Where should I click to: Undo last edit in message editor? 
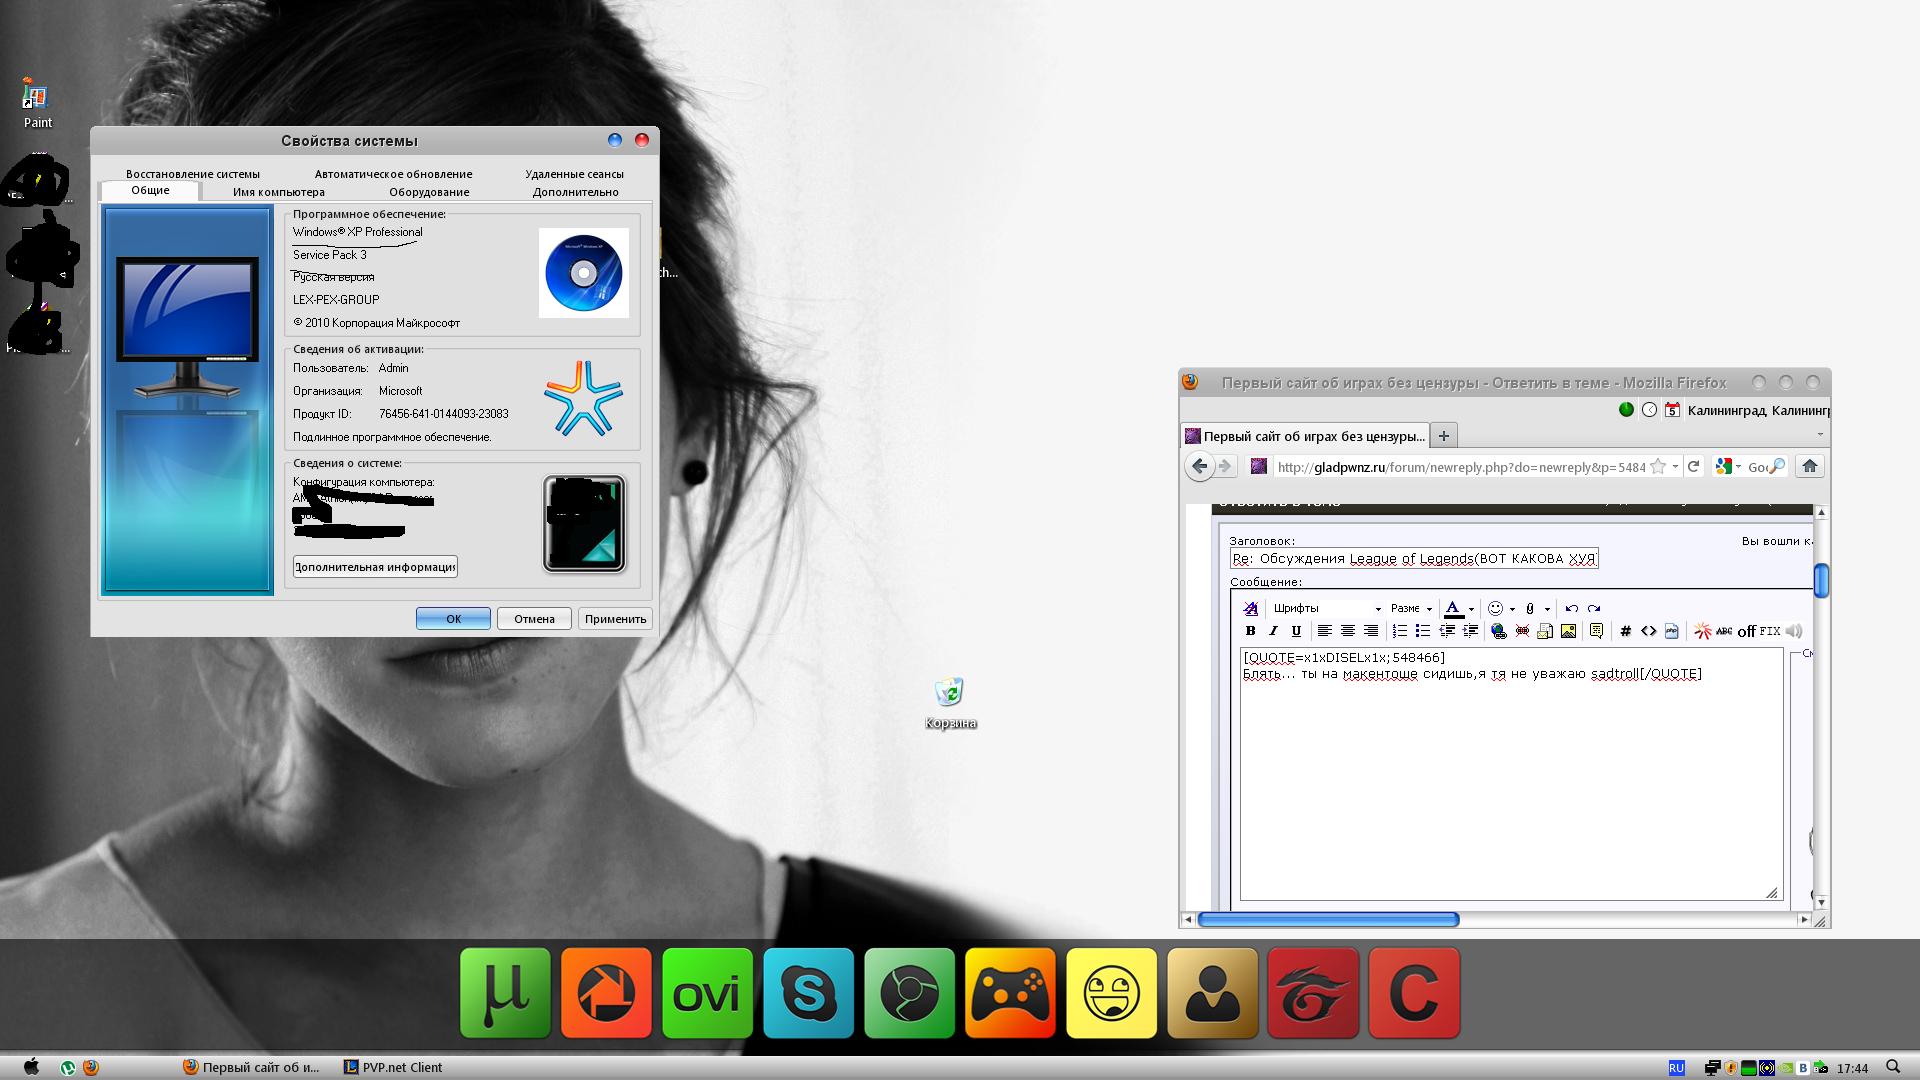(1571, 608)
